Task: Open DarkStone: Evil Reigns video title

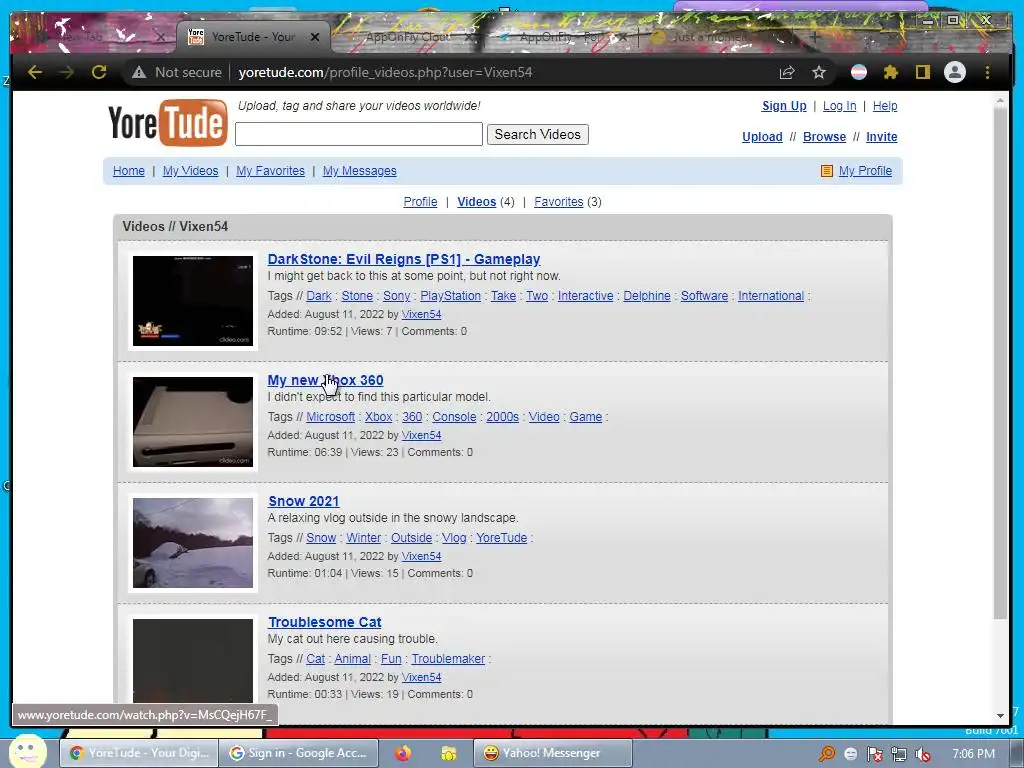Action: pos(404,259)
